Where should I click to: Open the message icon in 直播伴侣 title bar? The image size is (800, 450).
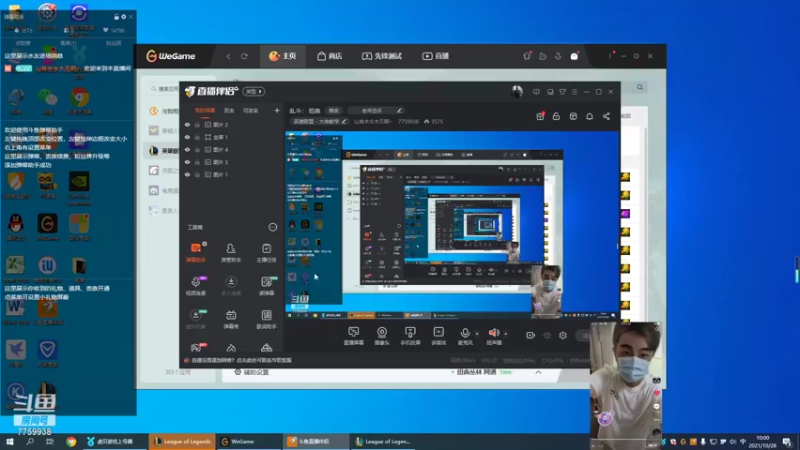coord(536,92)
